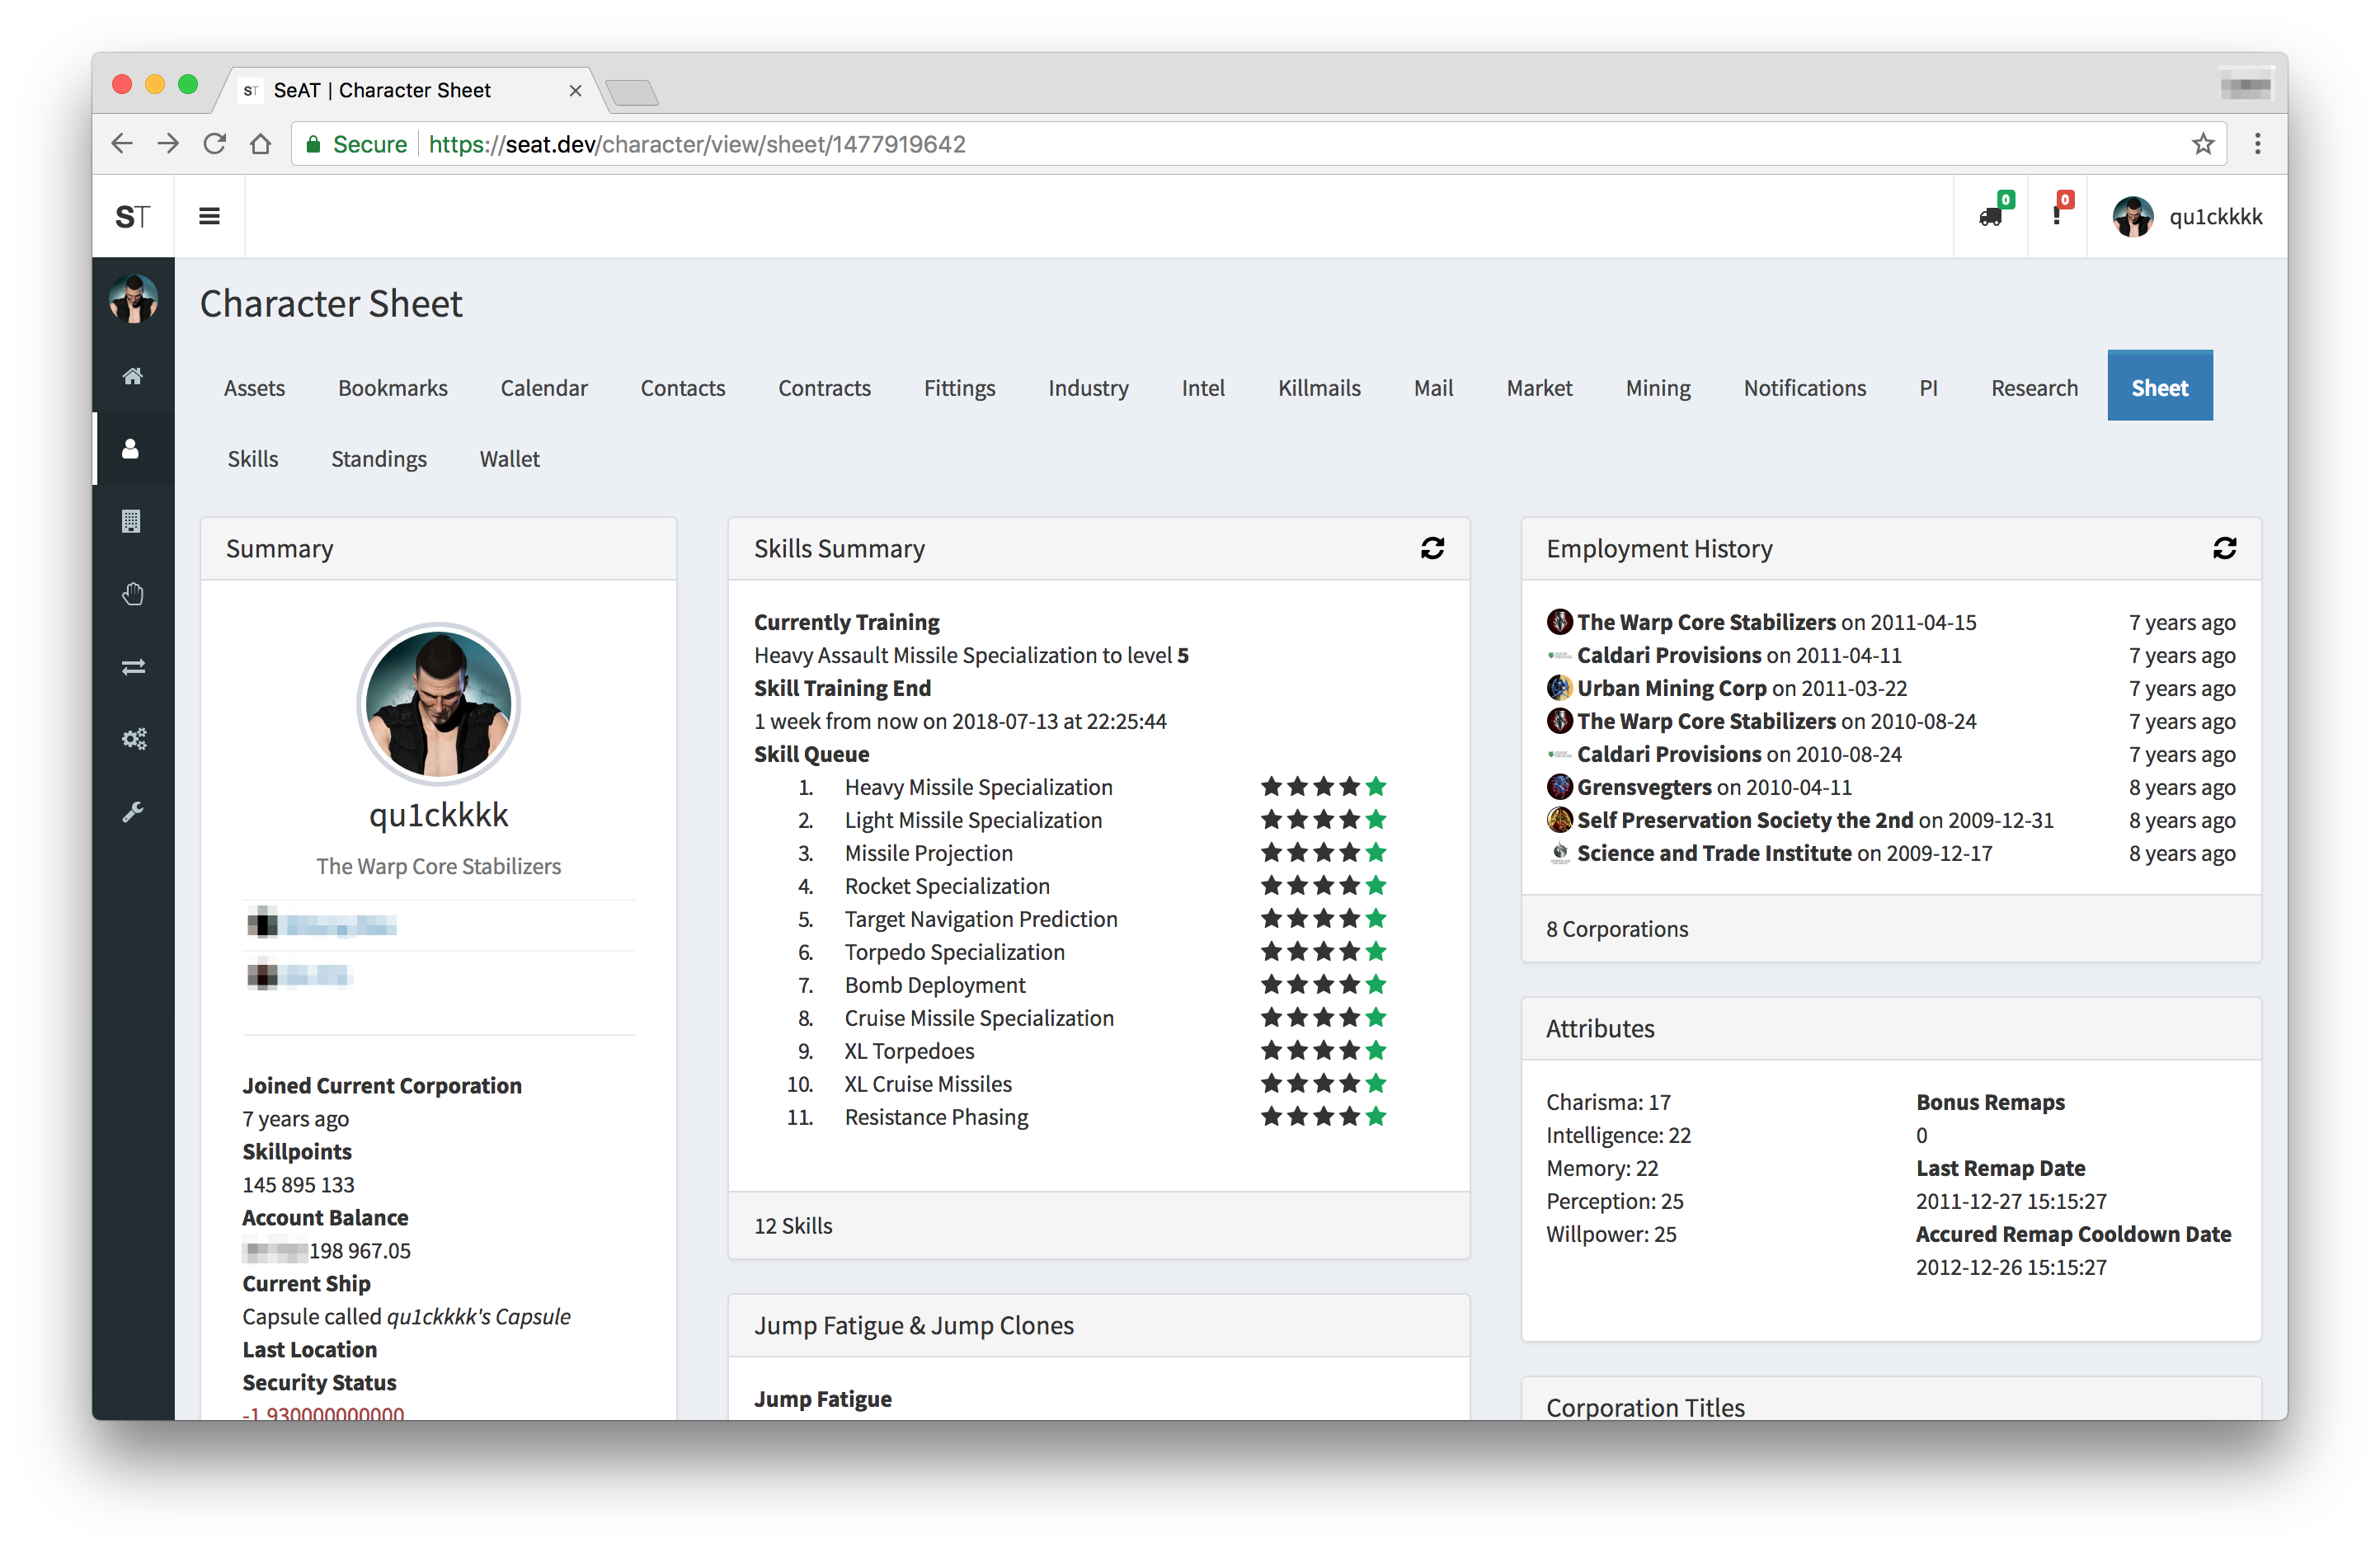
Task: Bookmark page with the star icon
Action: (x=2203, y=144)
